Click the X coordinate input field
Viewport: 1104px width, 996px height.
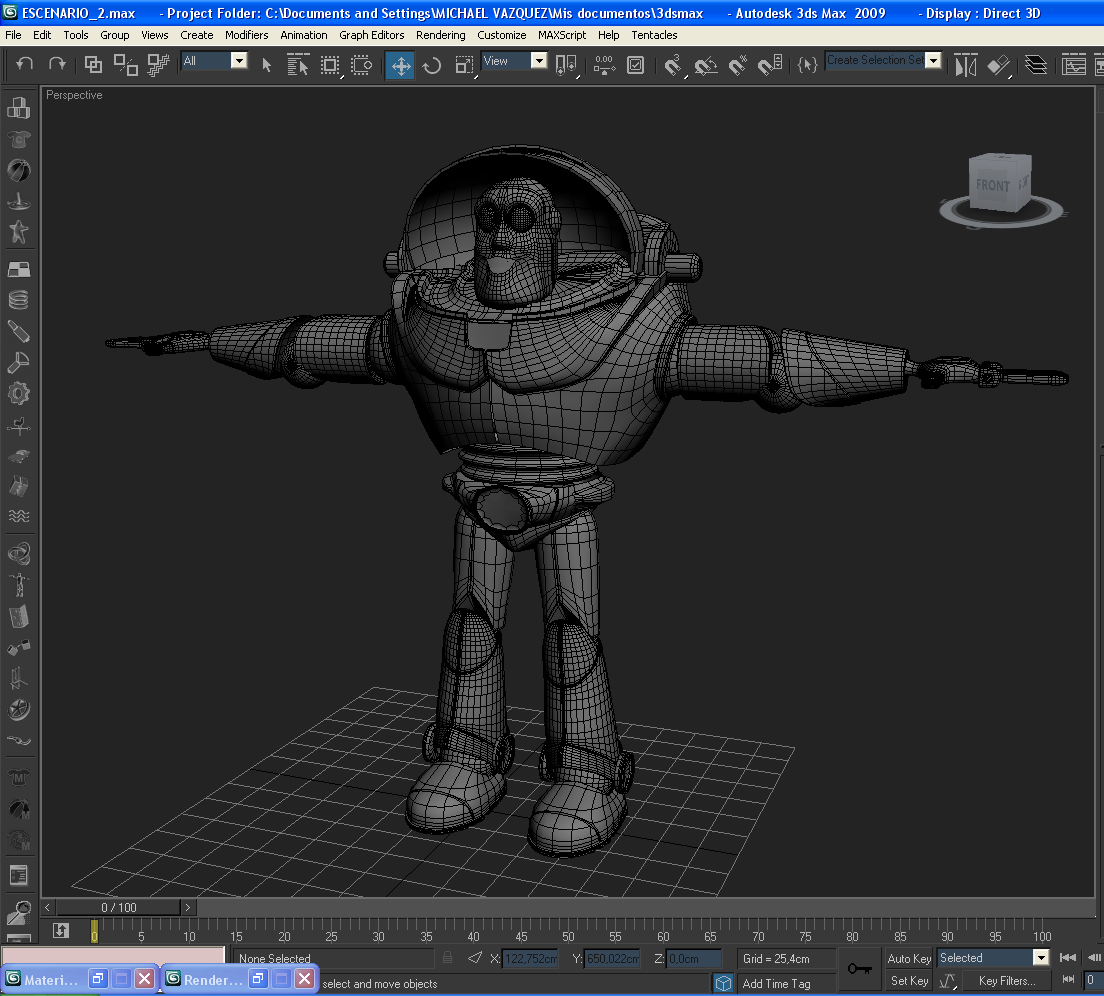(x=530, y=959)
